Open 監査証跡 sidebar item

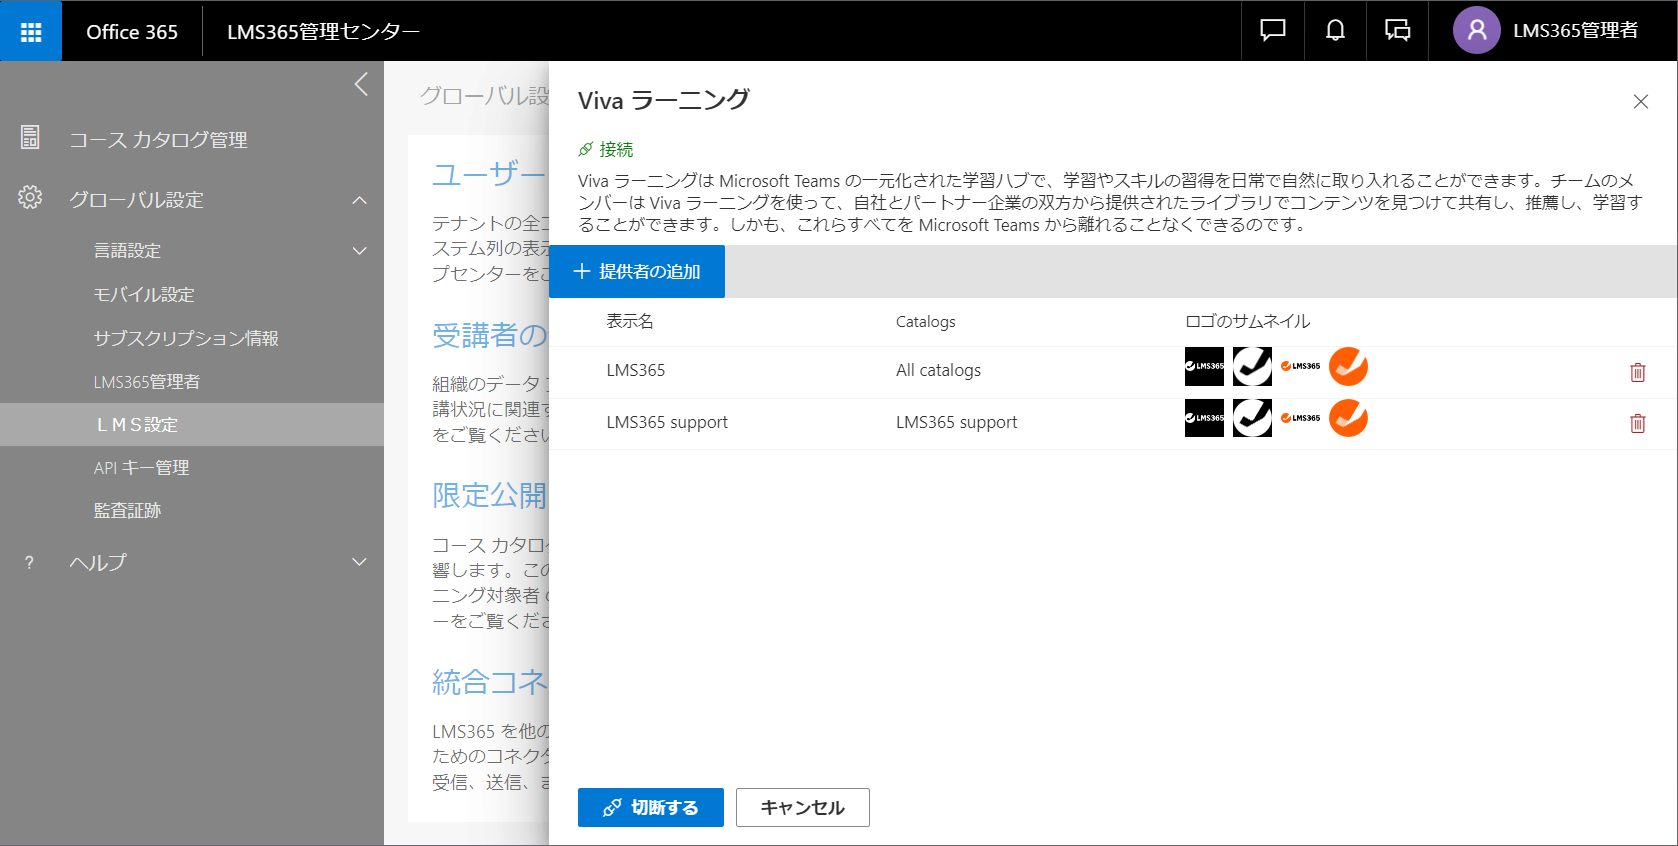pos(127,511)
